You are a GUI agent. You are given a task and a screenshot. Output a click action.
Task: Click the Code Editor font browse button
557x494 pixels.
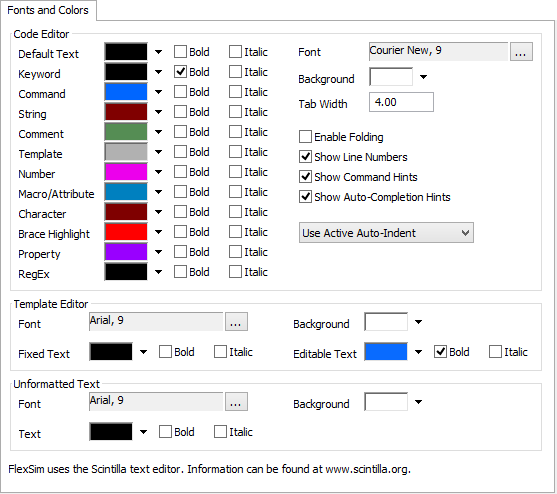coord(521,52)
